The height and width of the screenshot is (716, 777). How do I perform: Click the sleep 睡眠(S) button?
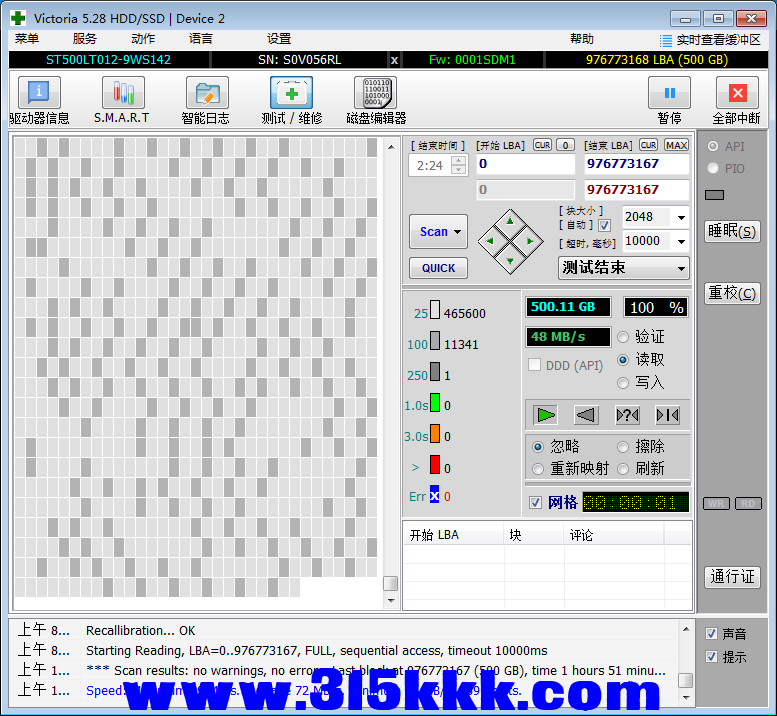pyautogui.click(x=732, y=231)
